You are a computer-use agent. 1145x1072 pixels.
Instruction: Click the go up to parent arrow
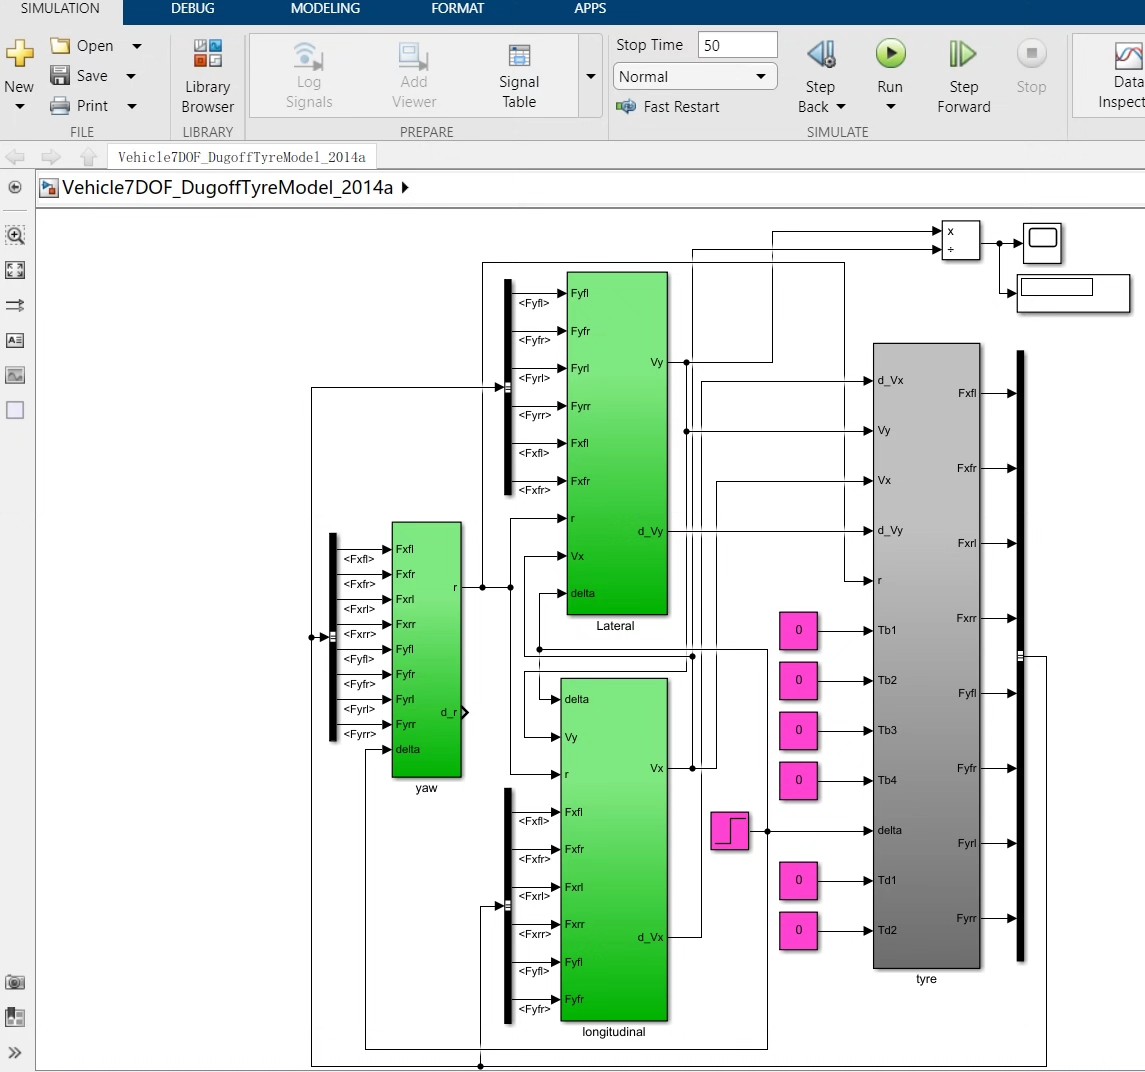(88, 157)
